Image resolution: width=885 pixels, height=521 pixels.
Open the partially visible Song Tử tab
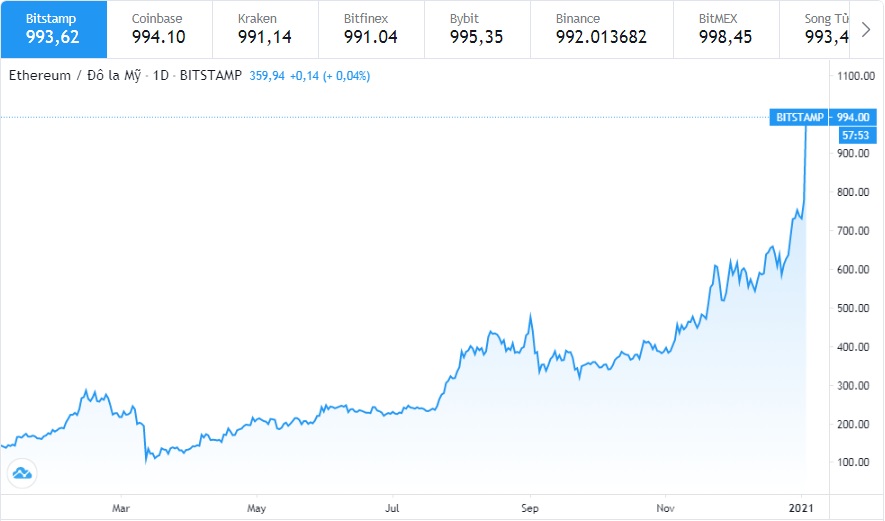click(814, 29)
